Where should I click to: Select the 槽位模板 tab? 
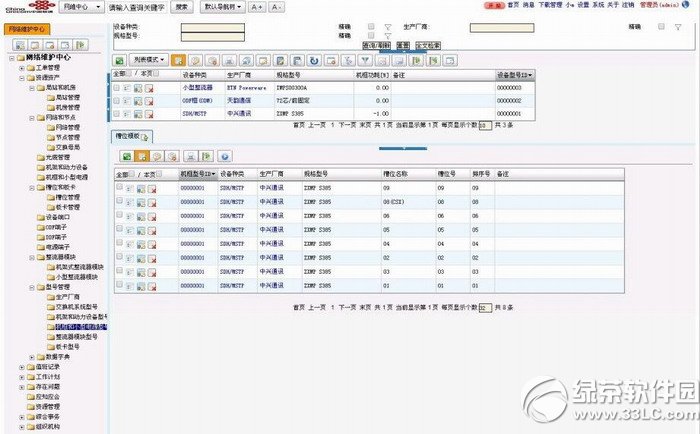(x=132, y=136)
